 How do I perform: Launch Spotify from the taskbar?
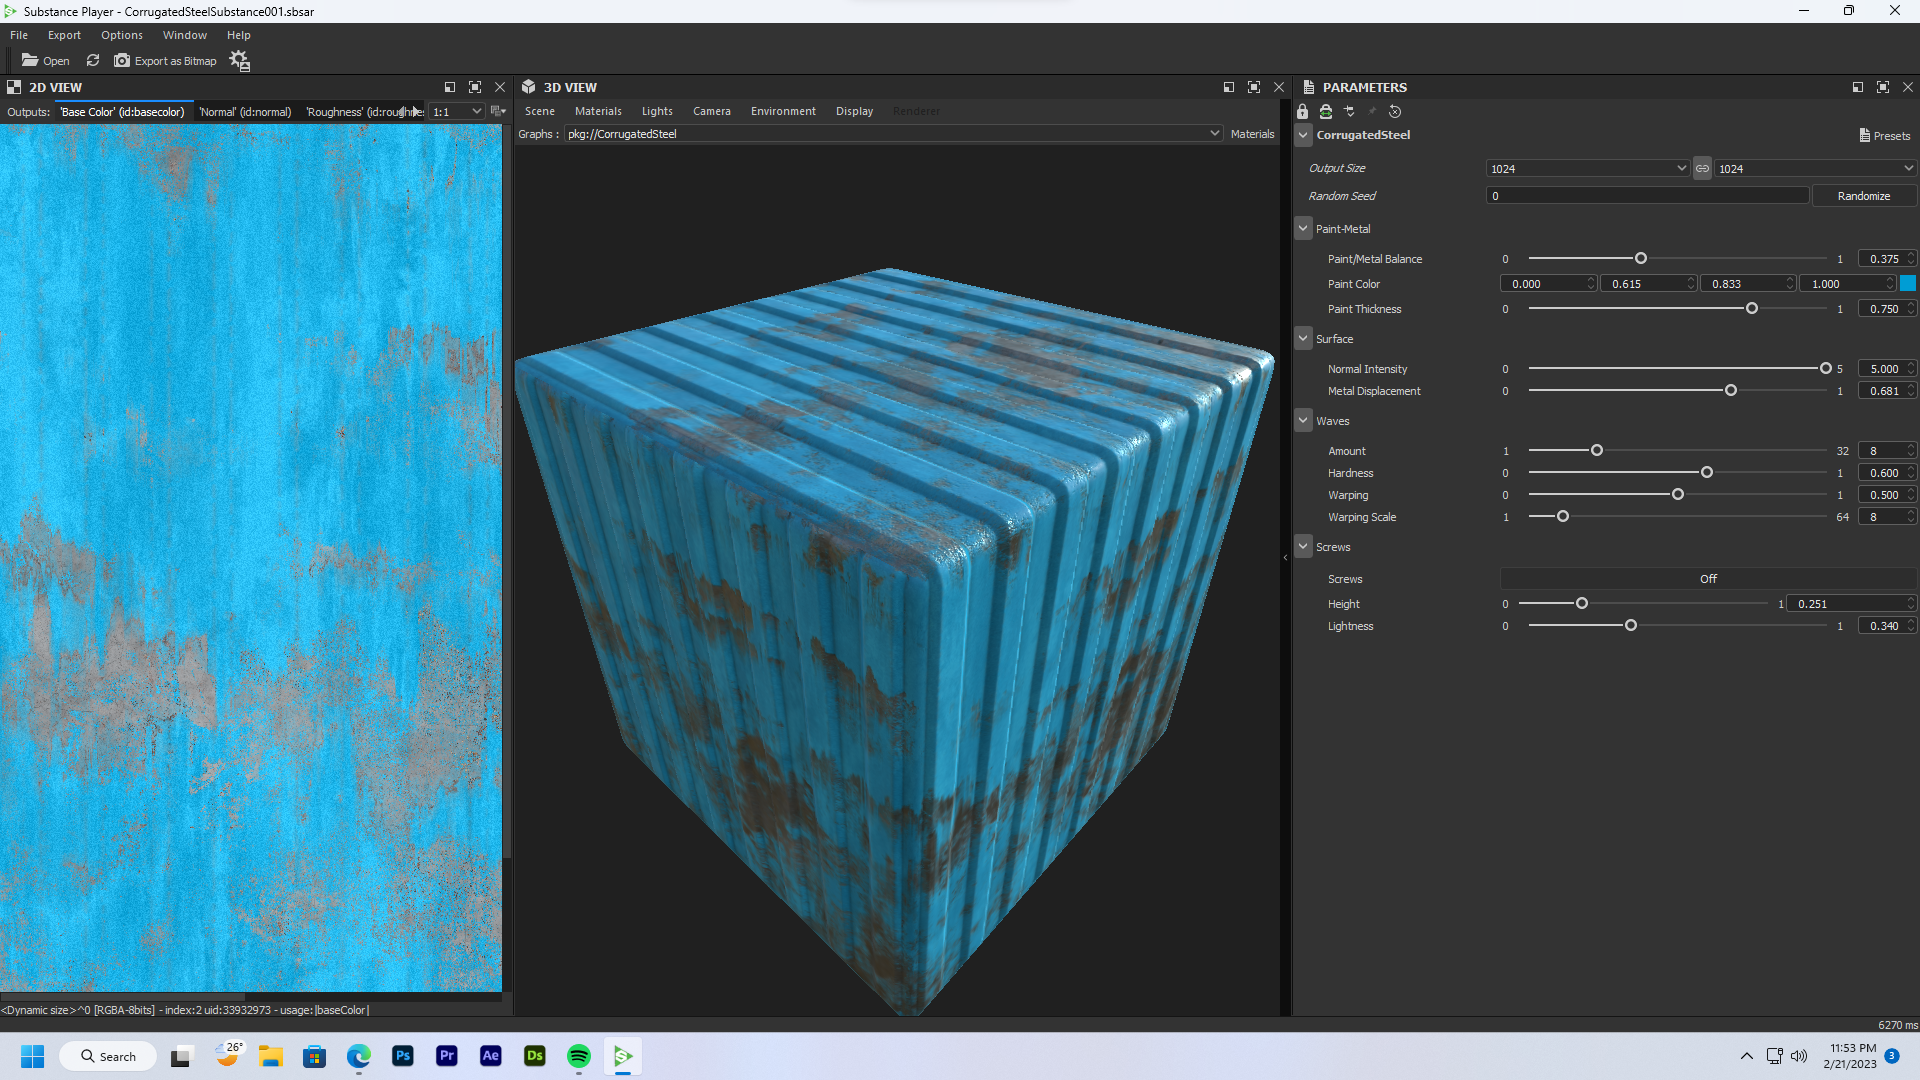tap(579, 1056)
